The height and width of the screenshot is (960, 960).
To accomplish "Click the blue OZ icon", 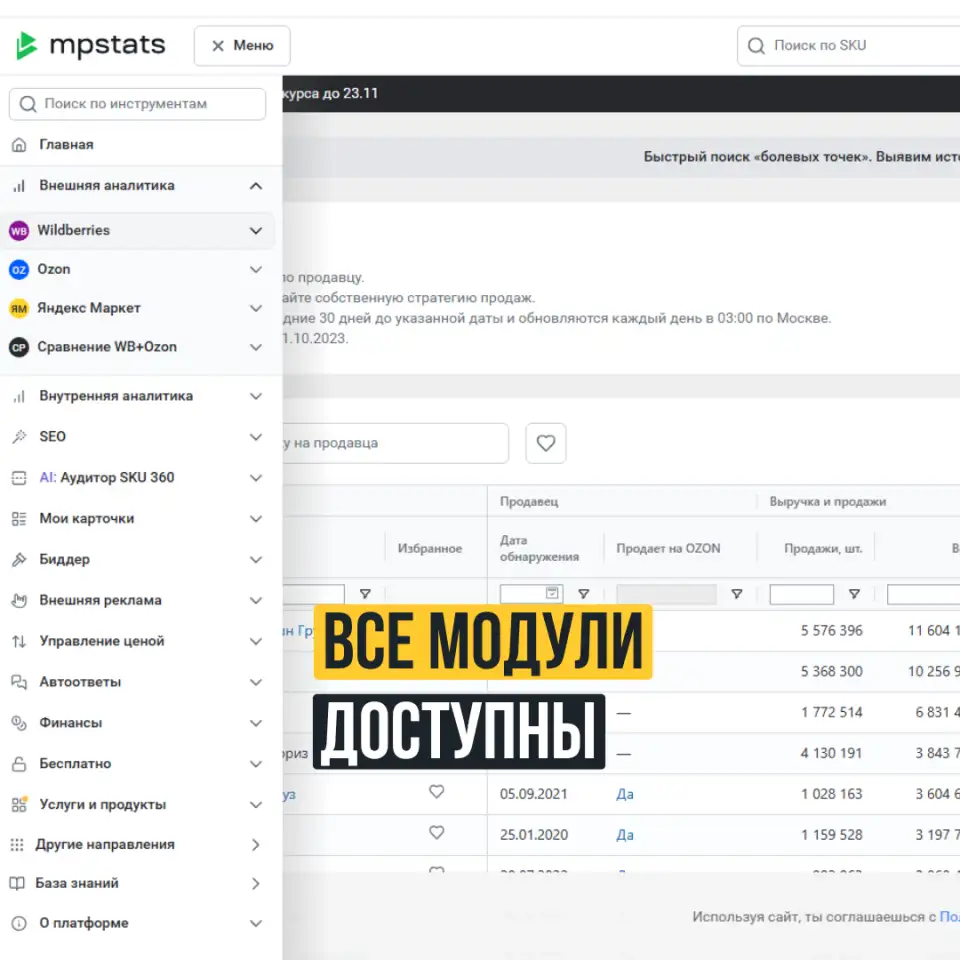I will pos(19,269).
